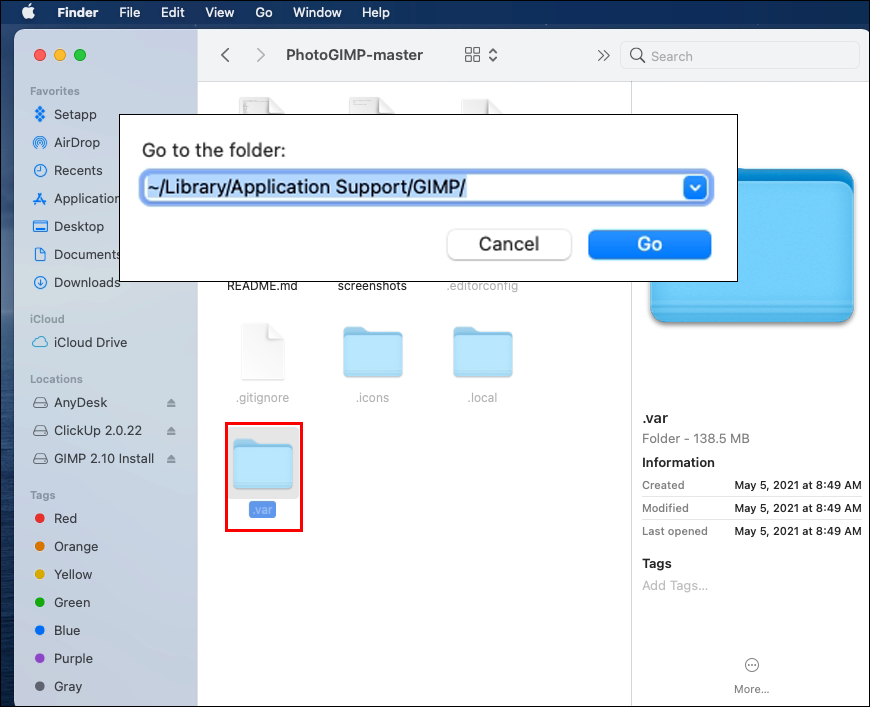This screenshot has height=707, width=870.
Task: Click the Locations section header
Action: (56, 379)
